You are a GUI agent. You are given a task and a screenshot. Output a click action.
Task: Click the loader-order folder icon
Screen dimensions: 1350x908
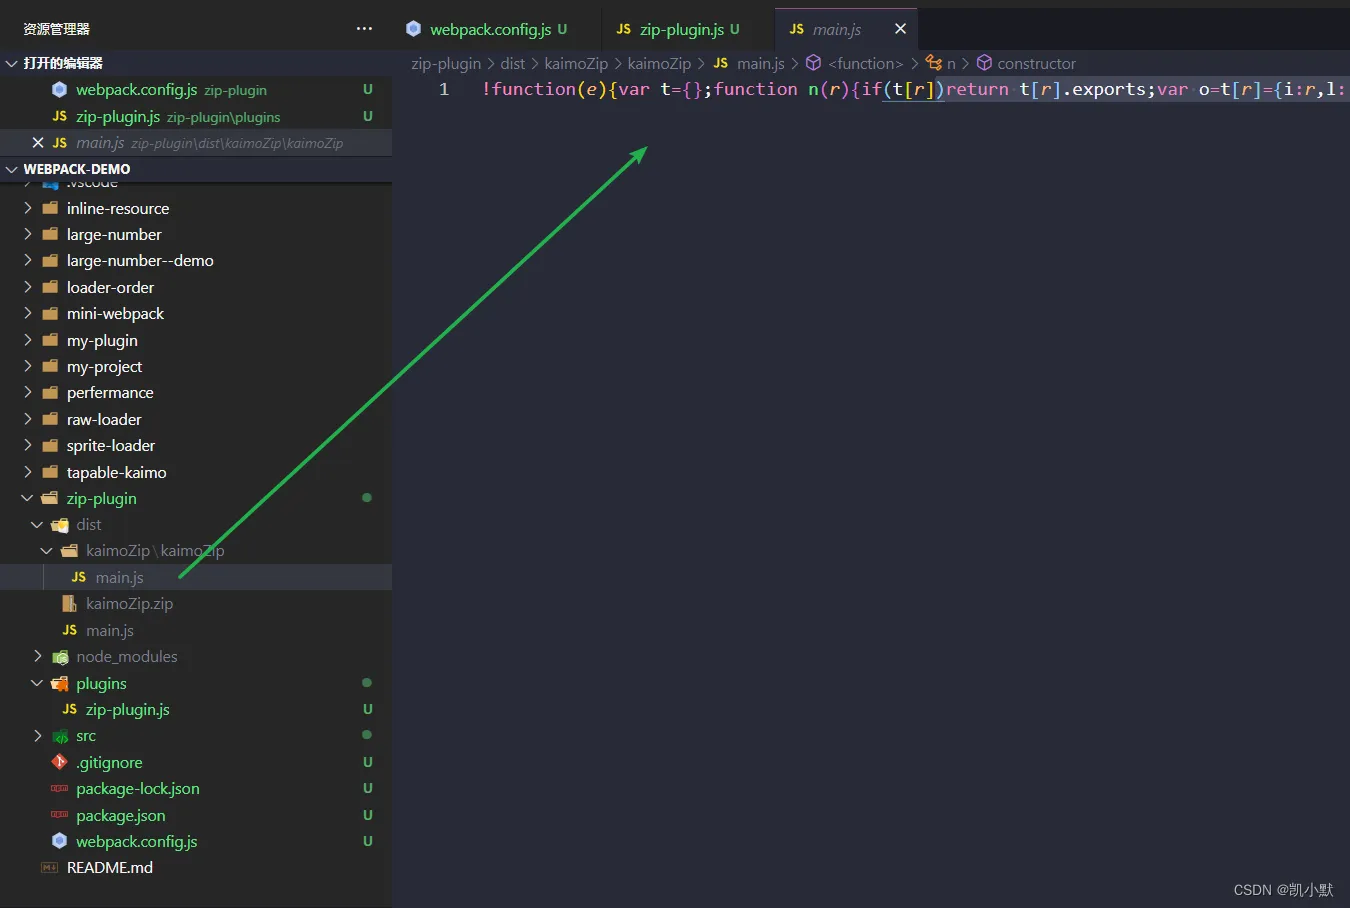(x=50, y=287)
